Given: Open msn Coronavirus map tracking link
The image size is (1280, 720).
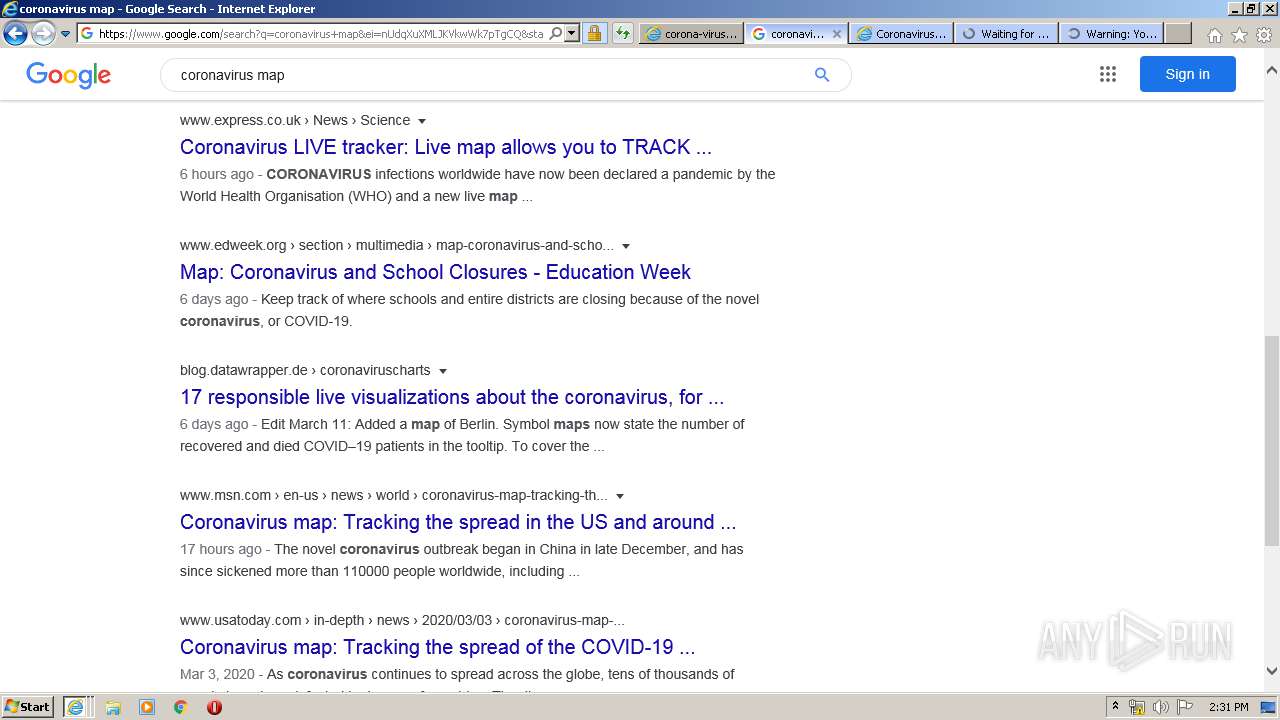Looking at the screenshot, I should (458, 522).
